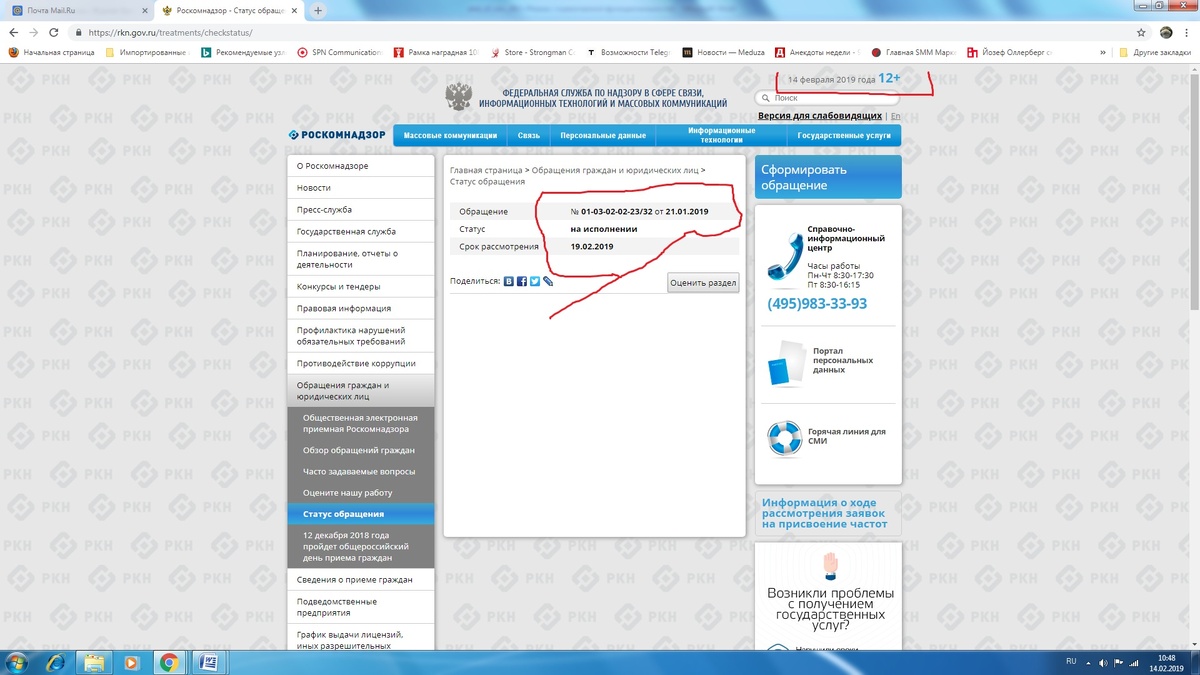
Task: Switch the site to the En version
Action: [x=895, y=116]
